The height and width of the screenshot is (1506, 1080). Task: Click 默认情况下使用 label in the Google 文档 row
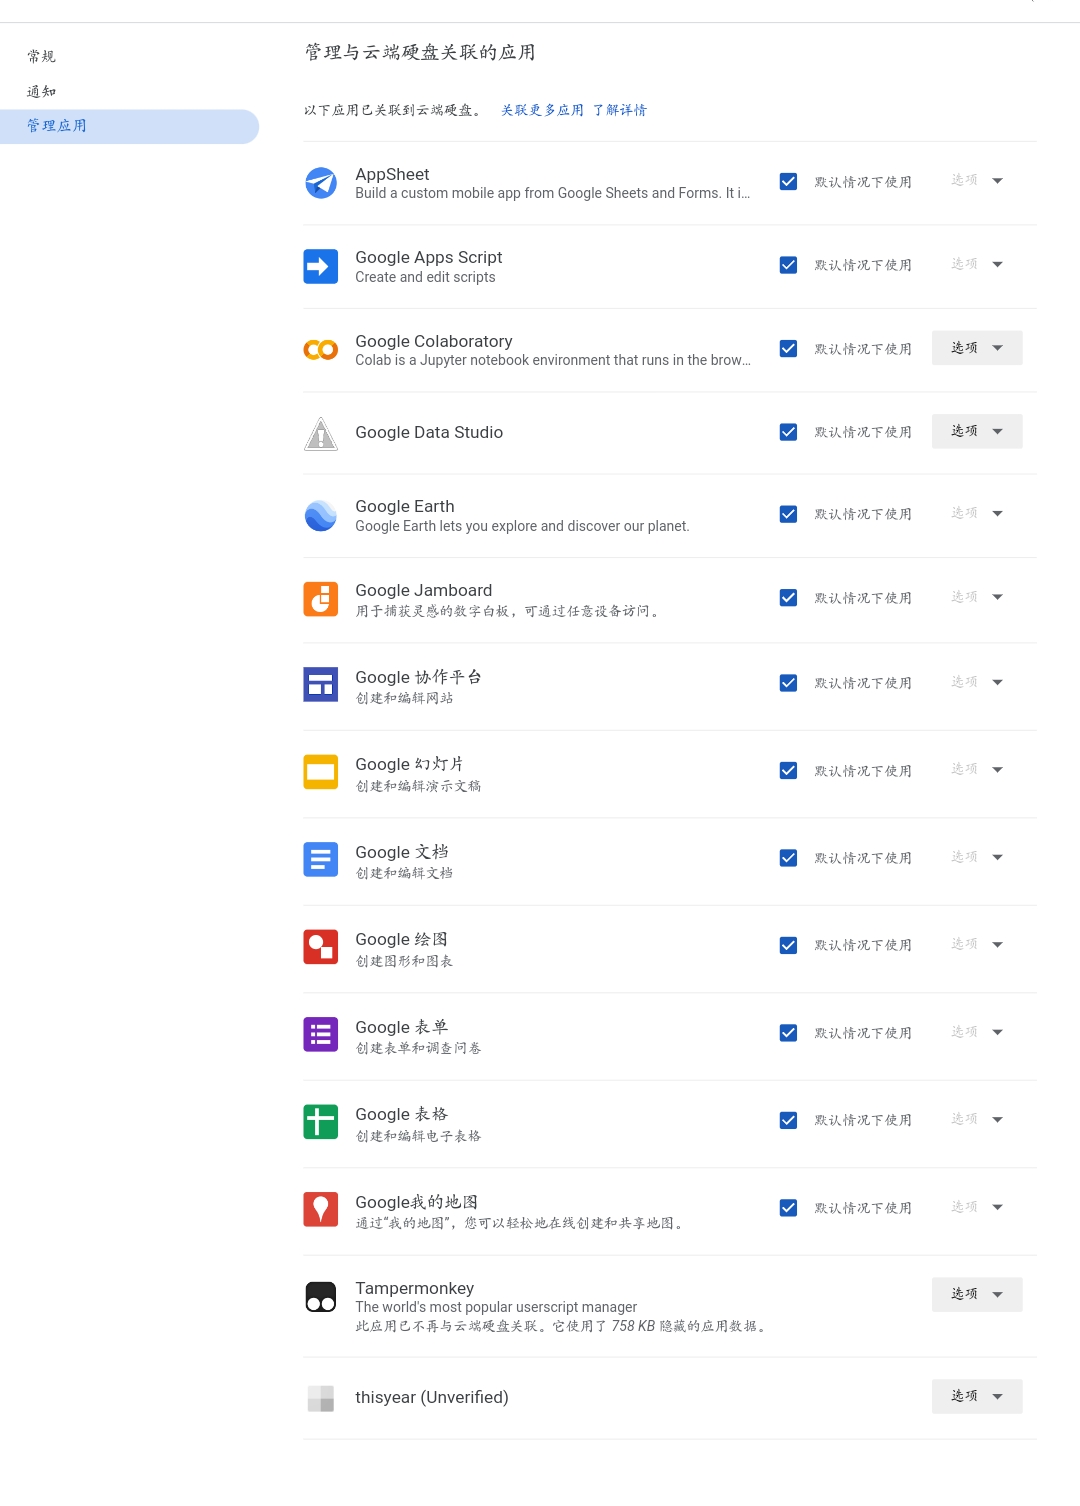pyautogui.click(x=863, y=858)
